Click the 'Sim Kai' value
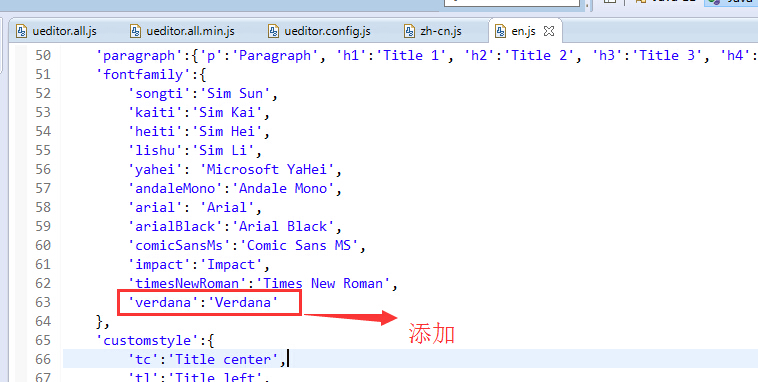 point(227,113)
